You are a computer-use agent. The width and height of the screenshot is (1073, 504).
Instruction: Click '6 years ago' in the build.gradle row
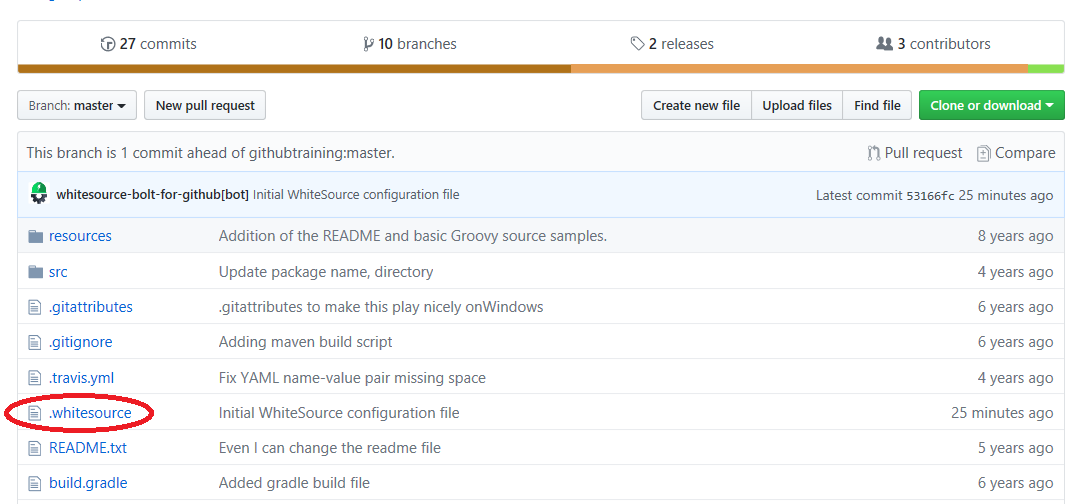(x=1016, y=483)
